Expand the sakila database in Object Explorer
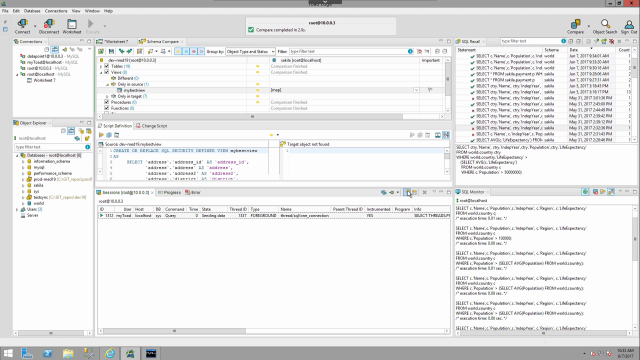This screenshot has height=360, width=640. [x=23, y=185]
